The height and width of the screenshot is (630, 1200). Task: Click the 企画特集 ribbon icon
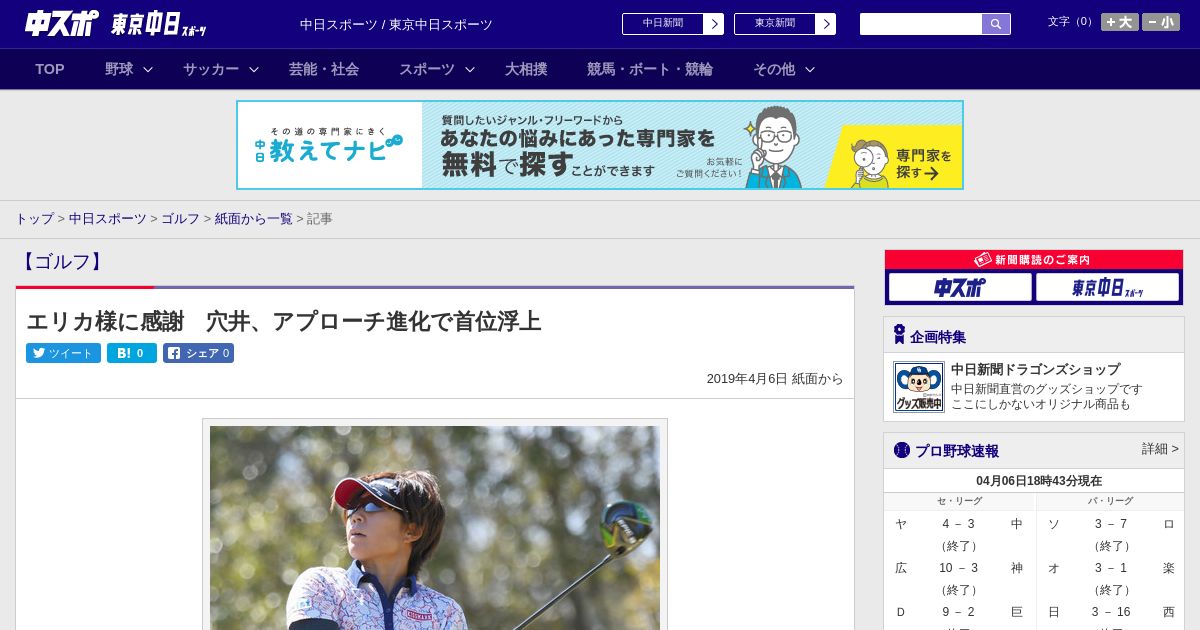point(899,335)
